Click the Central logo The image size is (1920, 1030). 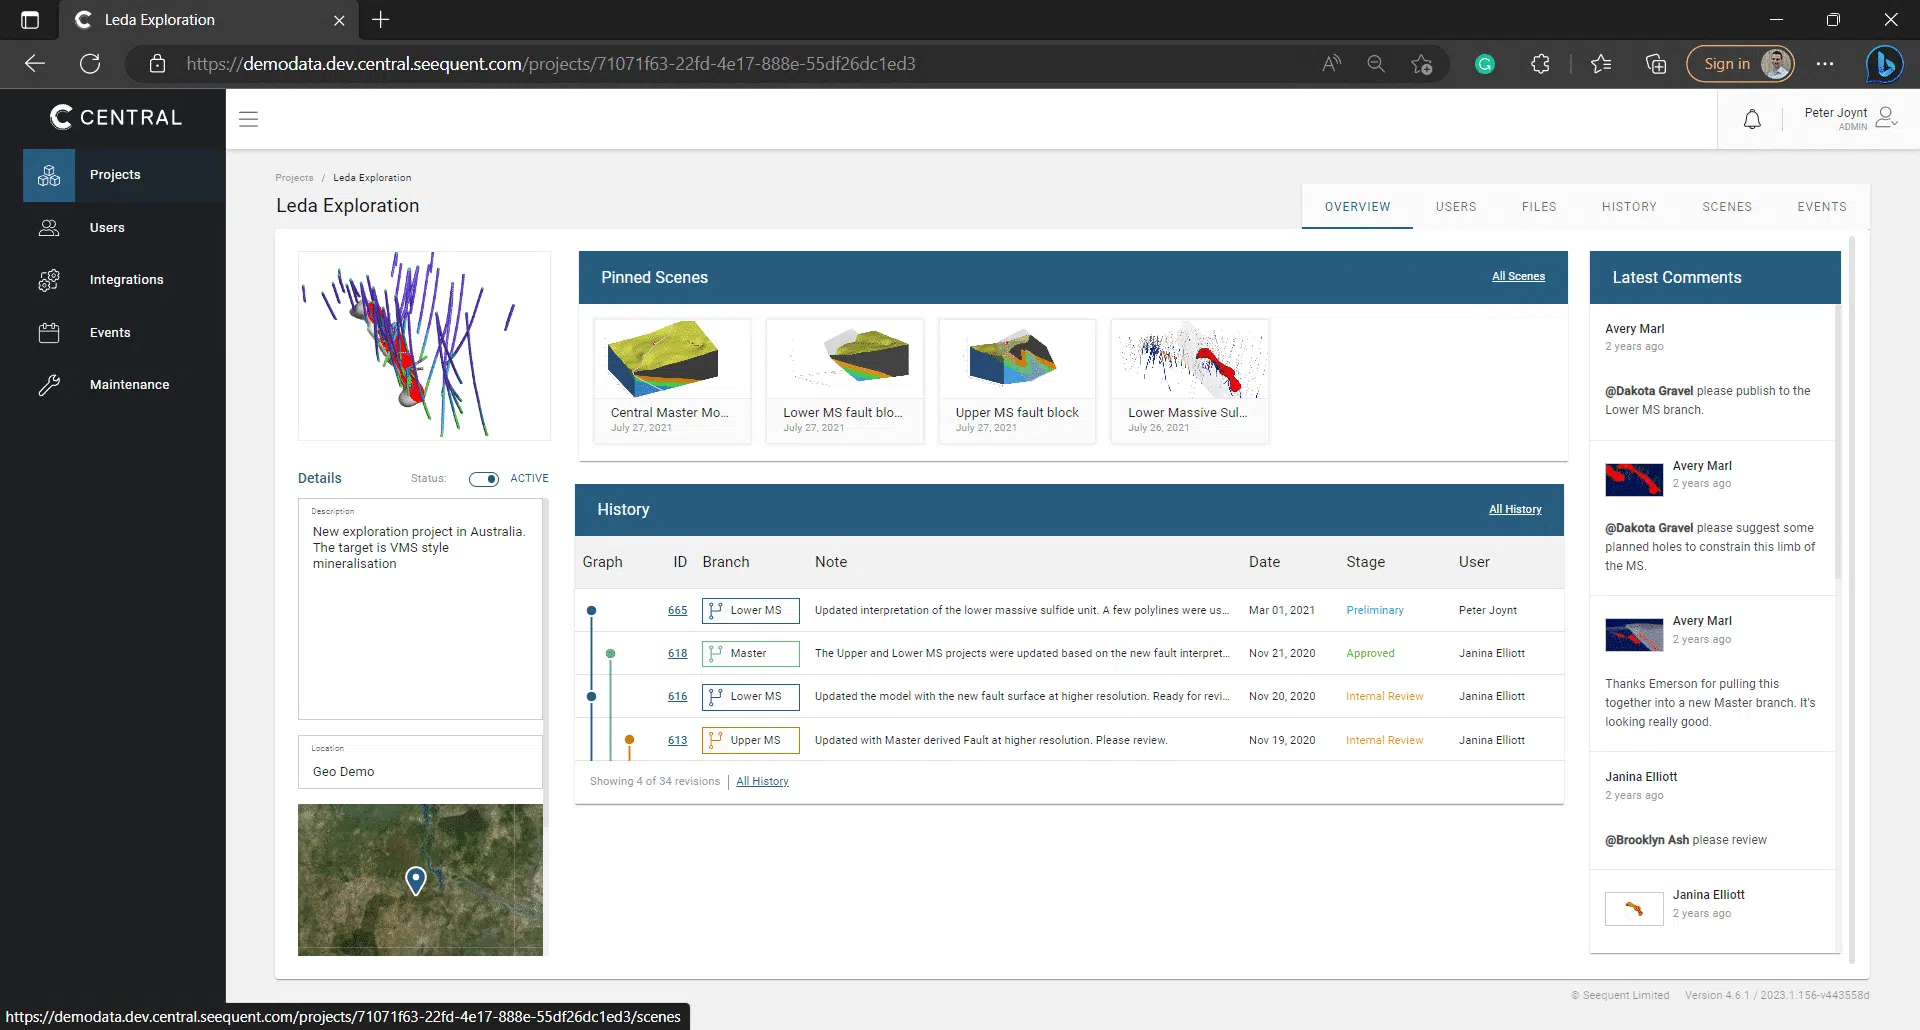pyautogui.click(x=114, y=117)
